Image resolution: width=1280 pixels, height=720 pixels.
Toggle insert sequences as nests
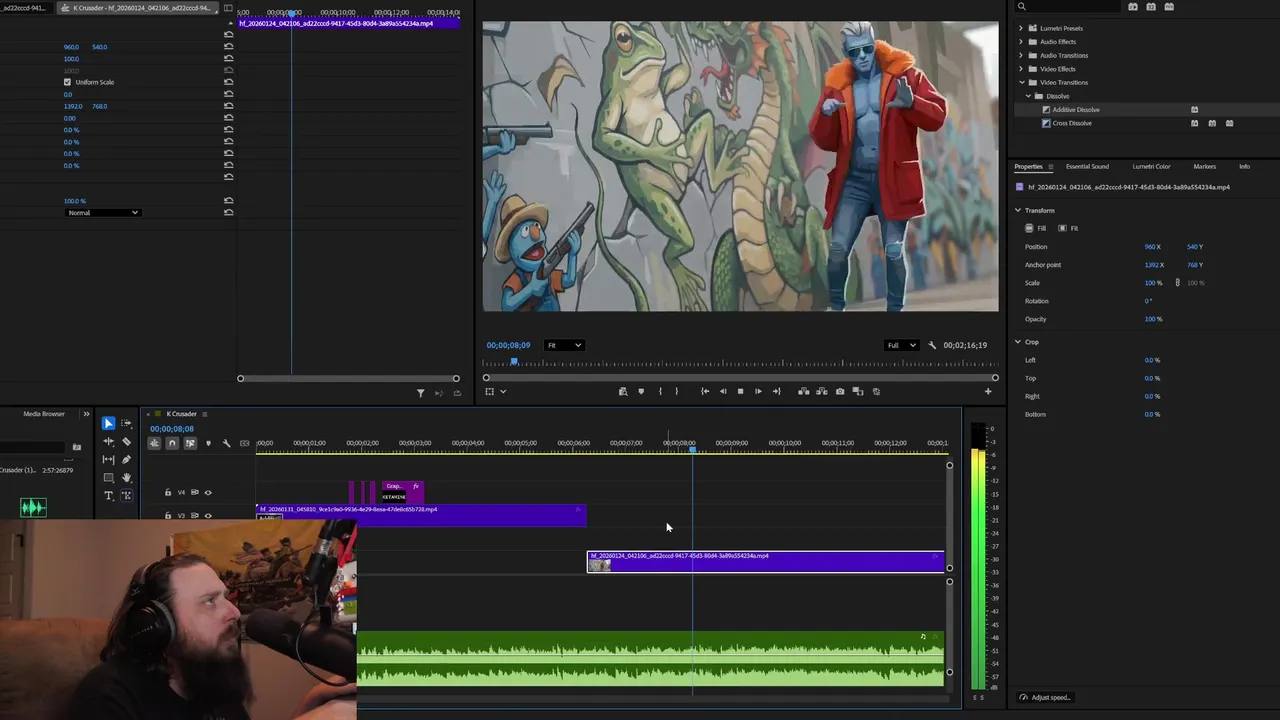point(154,443)
